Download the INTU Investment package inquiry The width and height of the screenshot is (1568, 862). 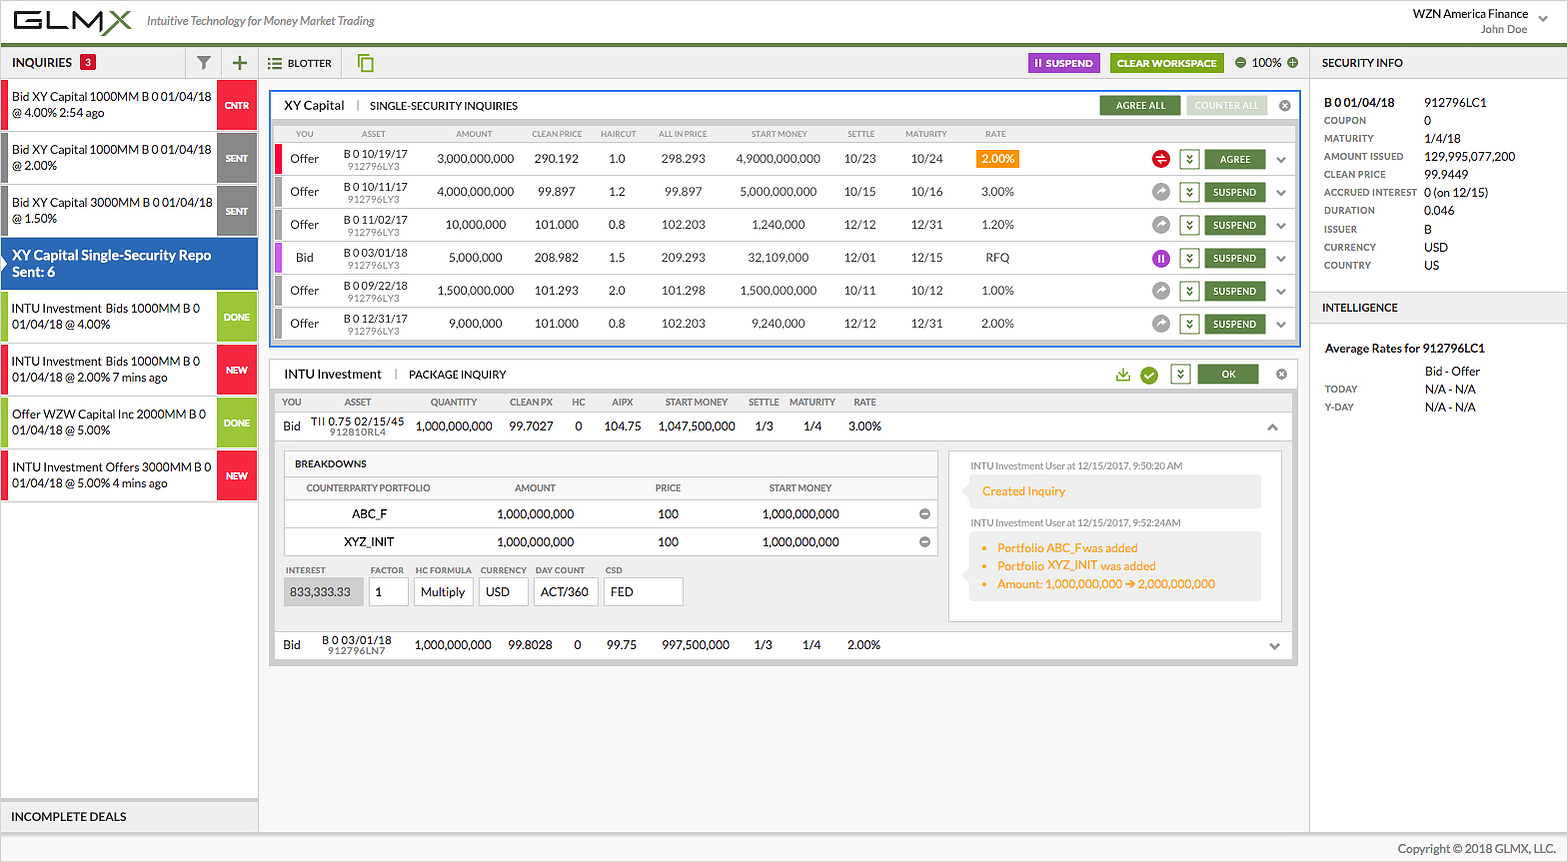[1123, 374]
